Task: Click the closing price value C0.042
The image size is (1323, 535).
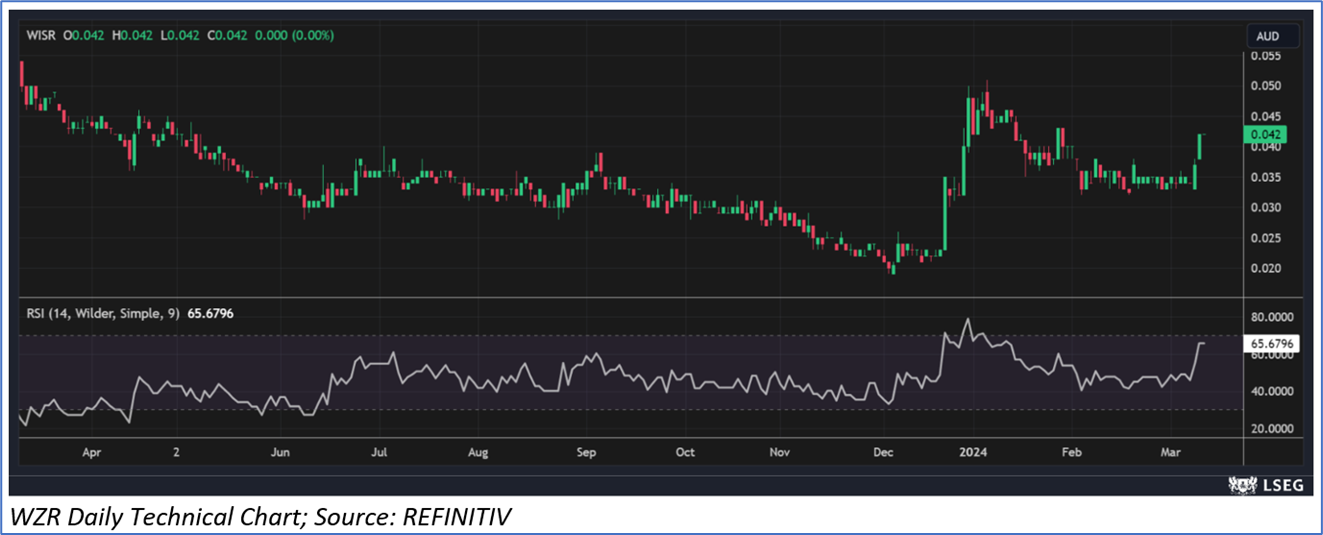Action: (223, 36)
